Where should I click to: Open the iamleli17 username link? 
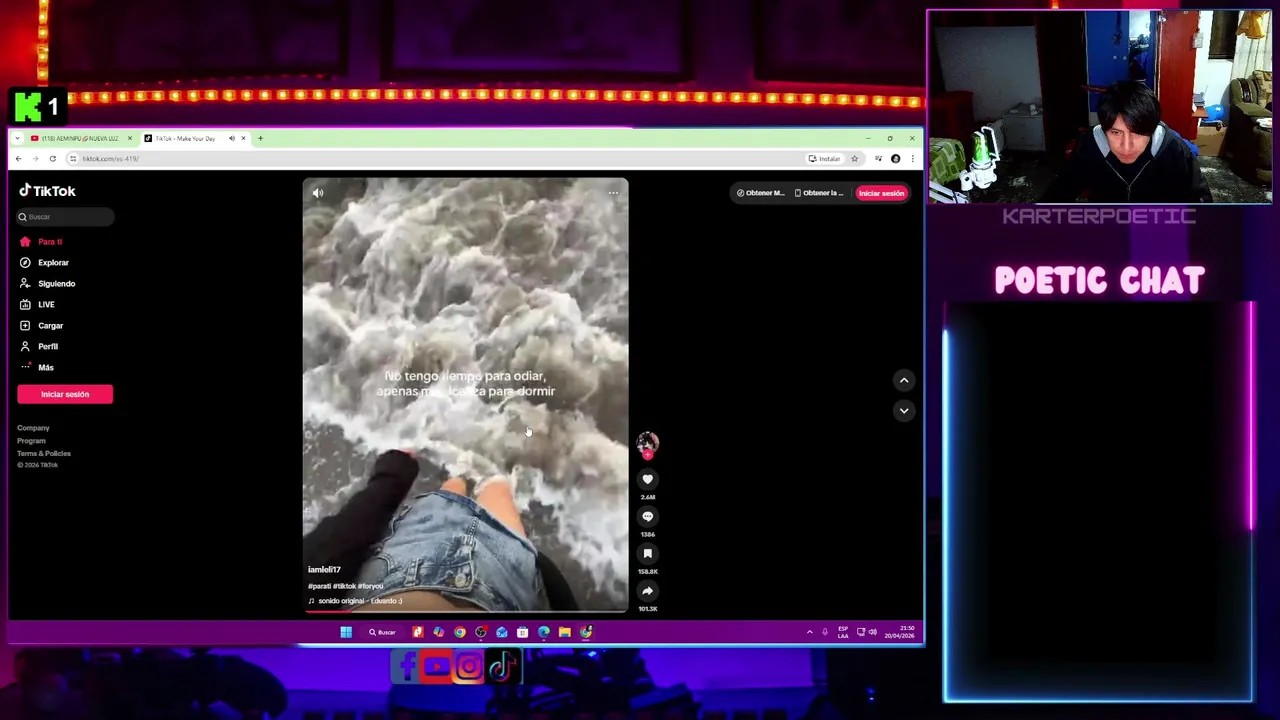[x=324, y=570]
